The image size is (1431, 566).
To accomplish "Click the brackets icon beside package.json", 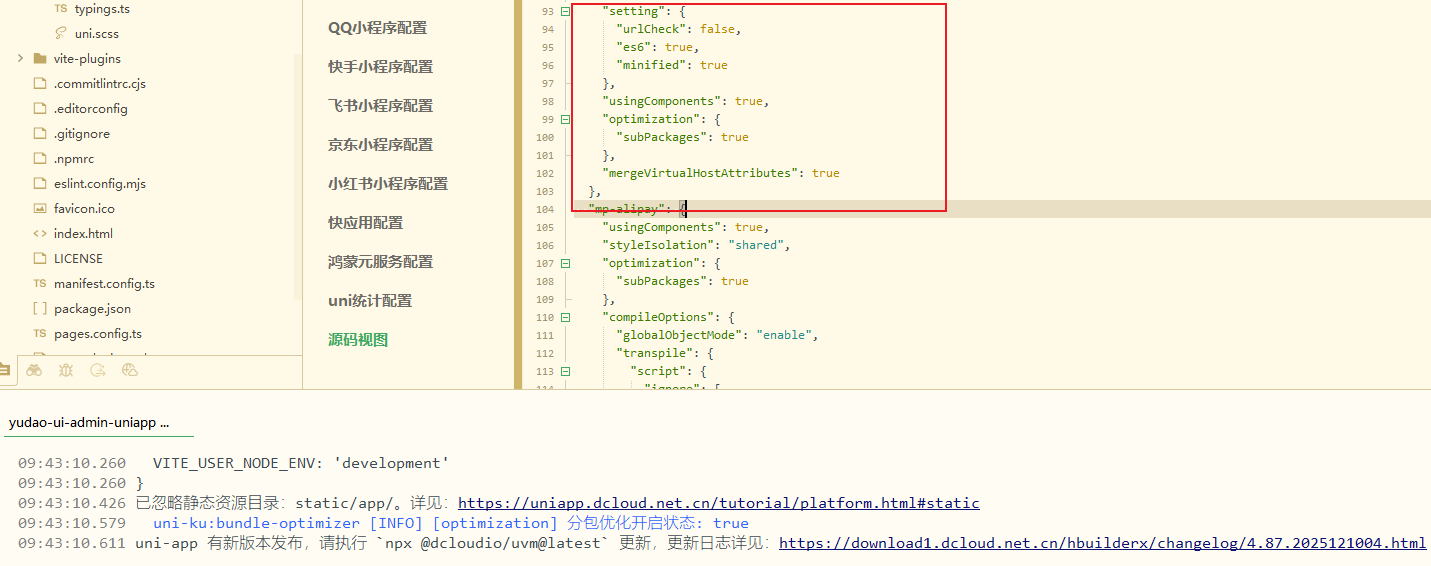I will tap(40, 309).
